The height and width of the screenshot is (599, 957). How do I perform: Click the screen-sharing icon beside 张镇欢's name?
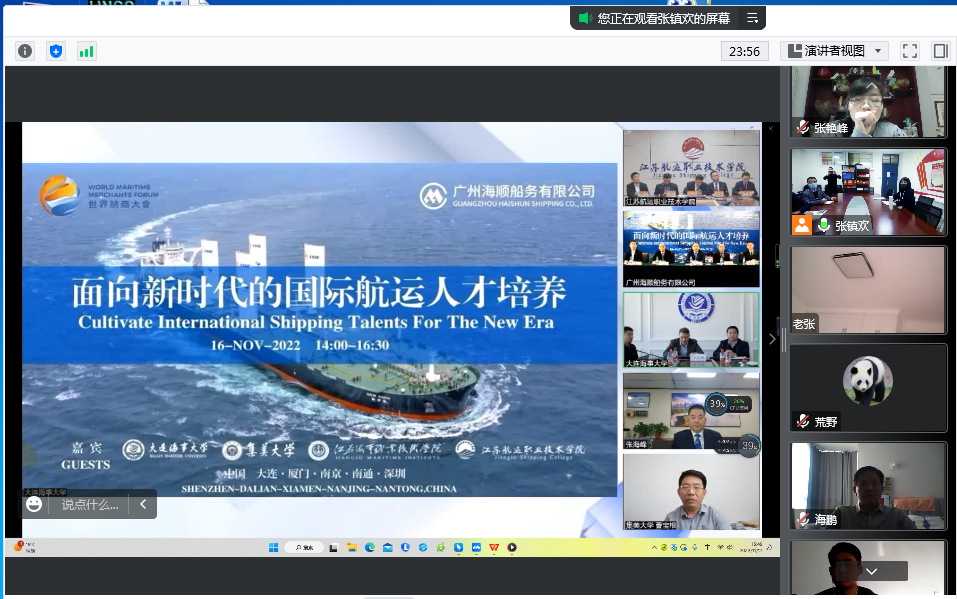802,225
